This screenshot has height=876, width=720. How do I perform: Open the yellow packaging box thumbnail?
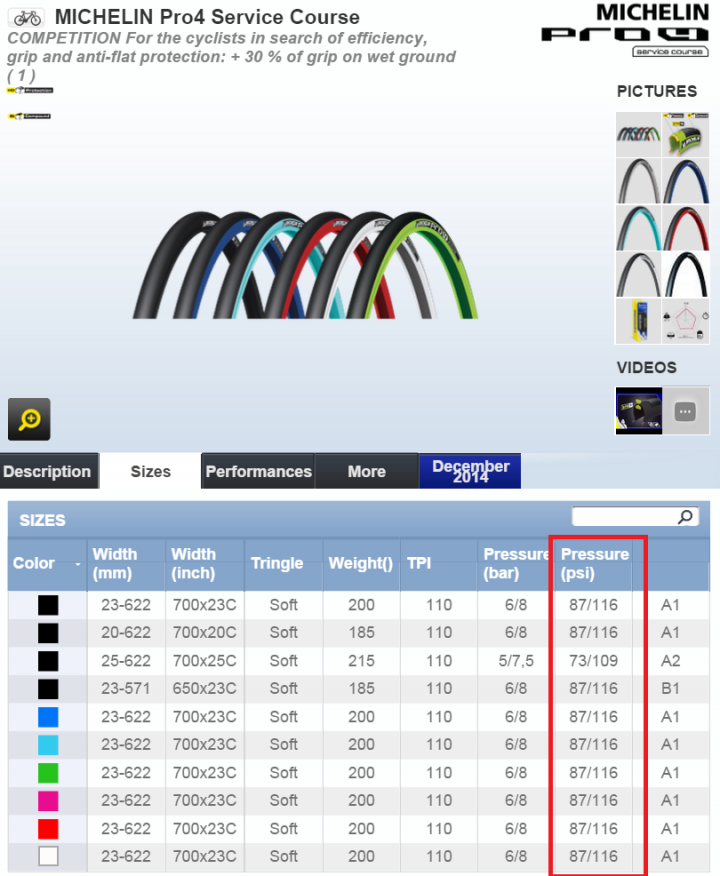point(638,321)
